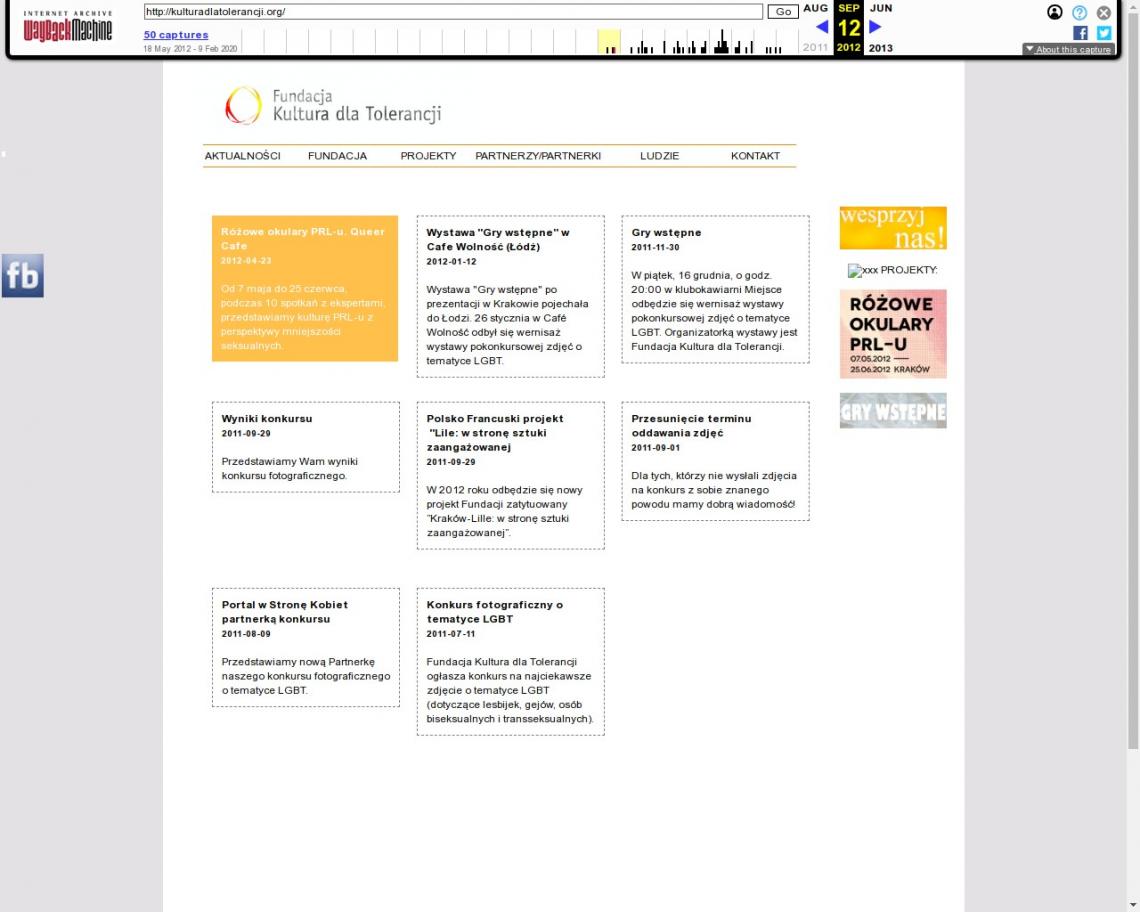Click the Wayback Machine logo
Screen dimensions: 1140x912
click(x=68, y=26)
